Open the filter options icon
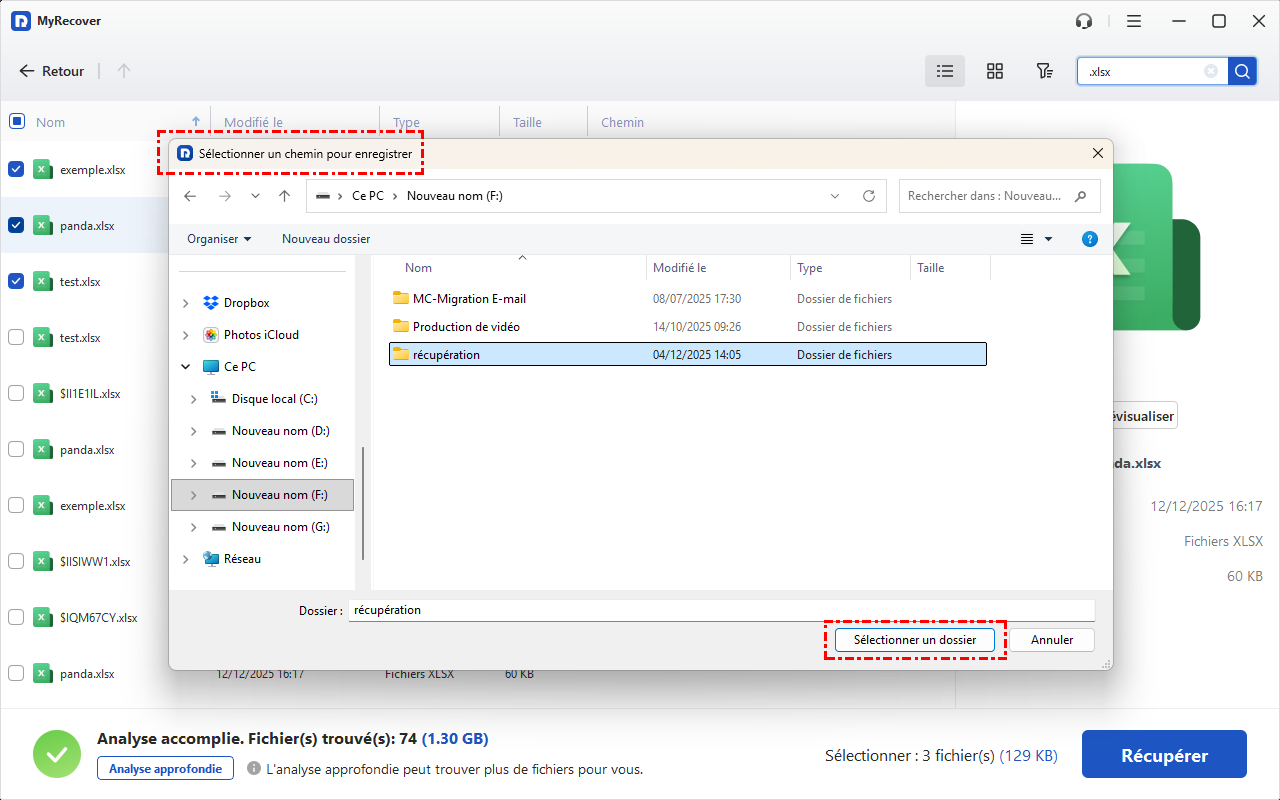Viewport: 1280px width, 800px height. tap(1044, 71)
